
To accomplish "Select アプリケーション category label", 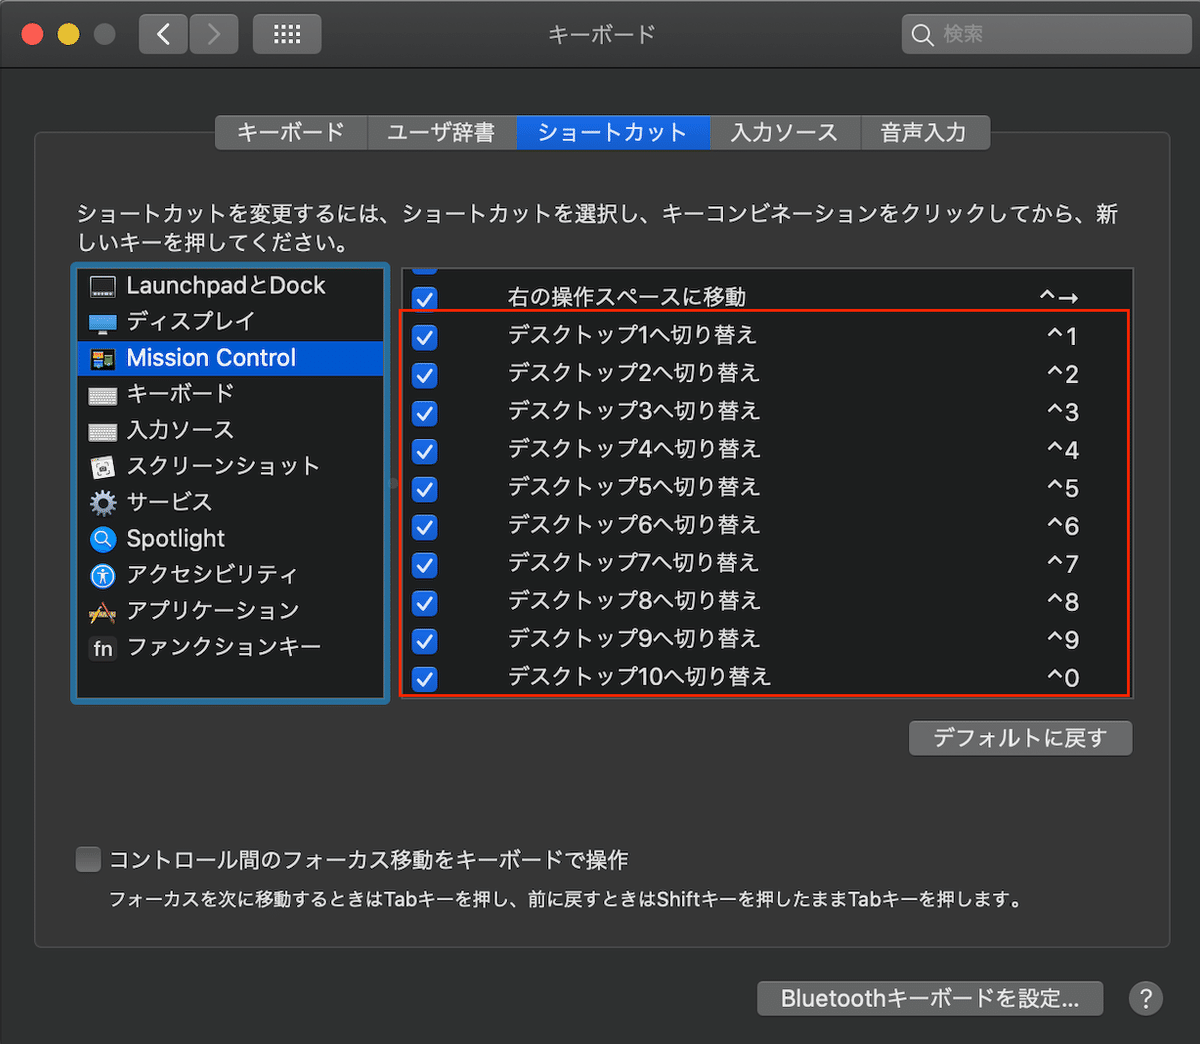I will (x=213, y=610).
